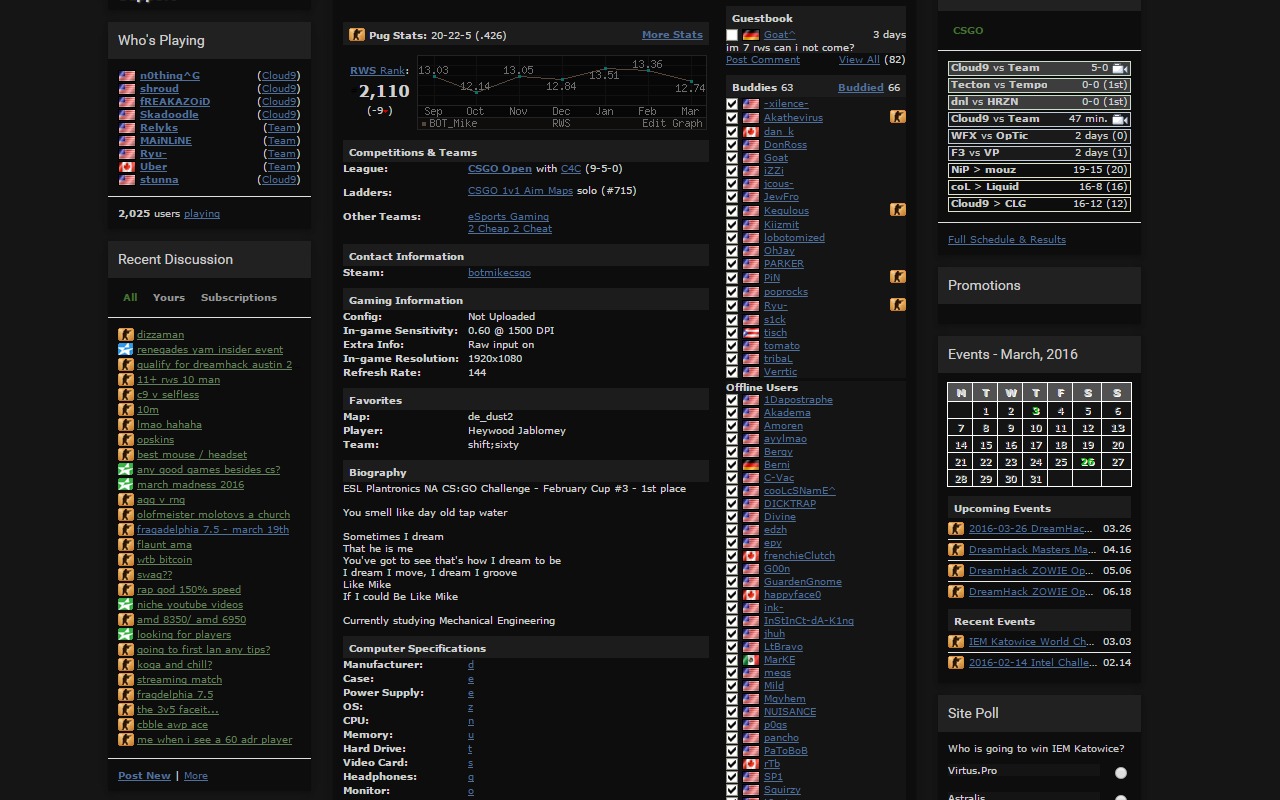Click the German flag next to Goat^ in the Guestbook

tap(750, 35)
